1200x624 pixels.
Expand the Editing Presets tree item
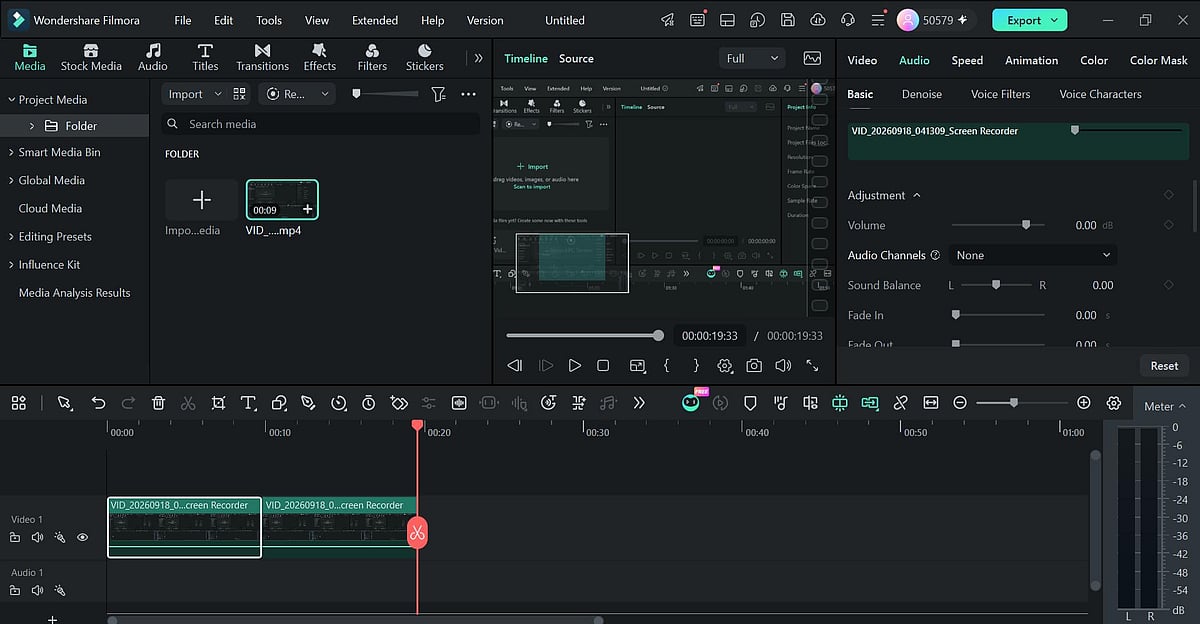coord(11,236)
